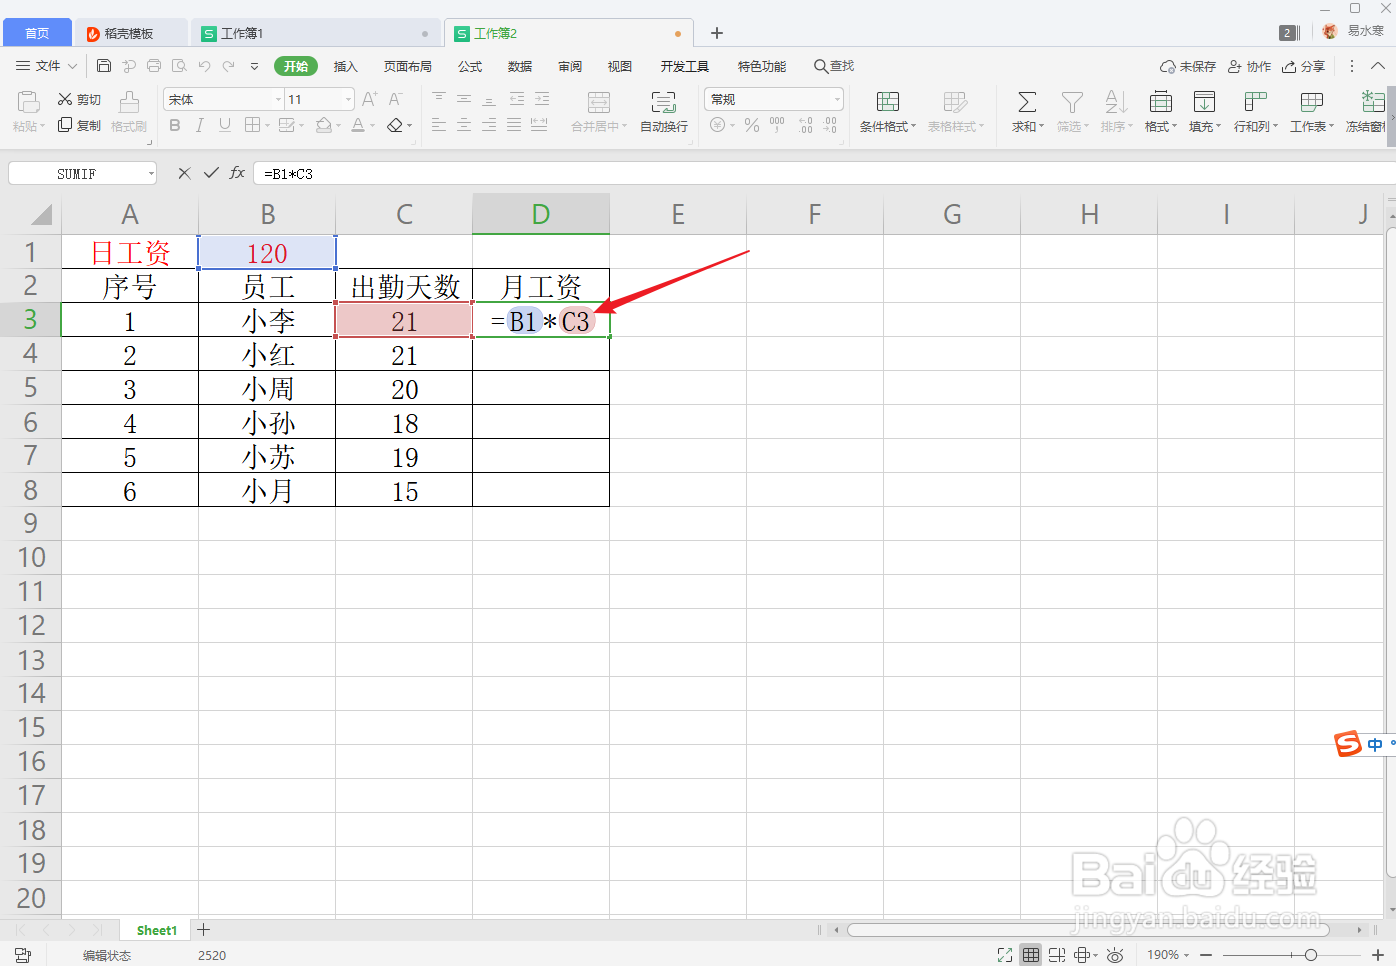Collapse the ribbon with chevron arrow

point(1377,66)
